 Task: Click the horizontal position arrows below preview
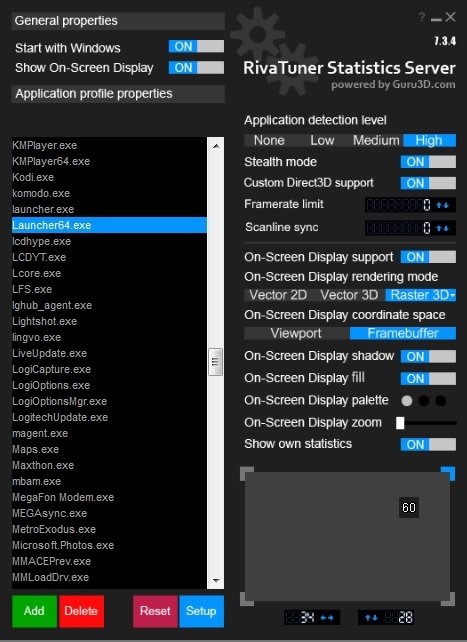click(x=327, y=617)
